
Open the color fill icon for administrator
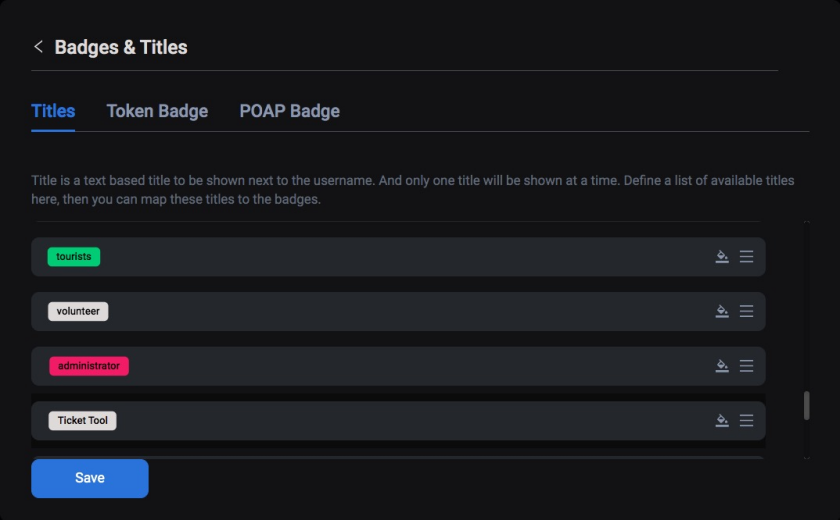[x=722, y=366]
